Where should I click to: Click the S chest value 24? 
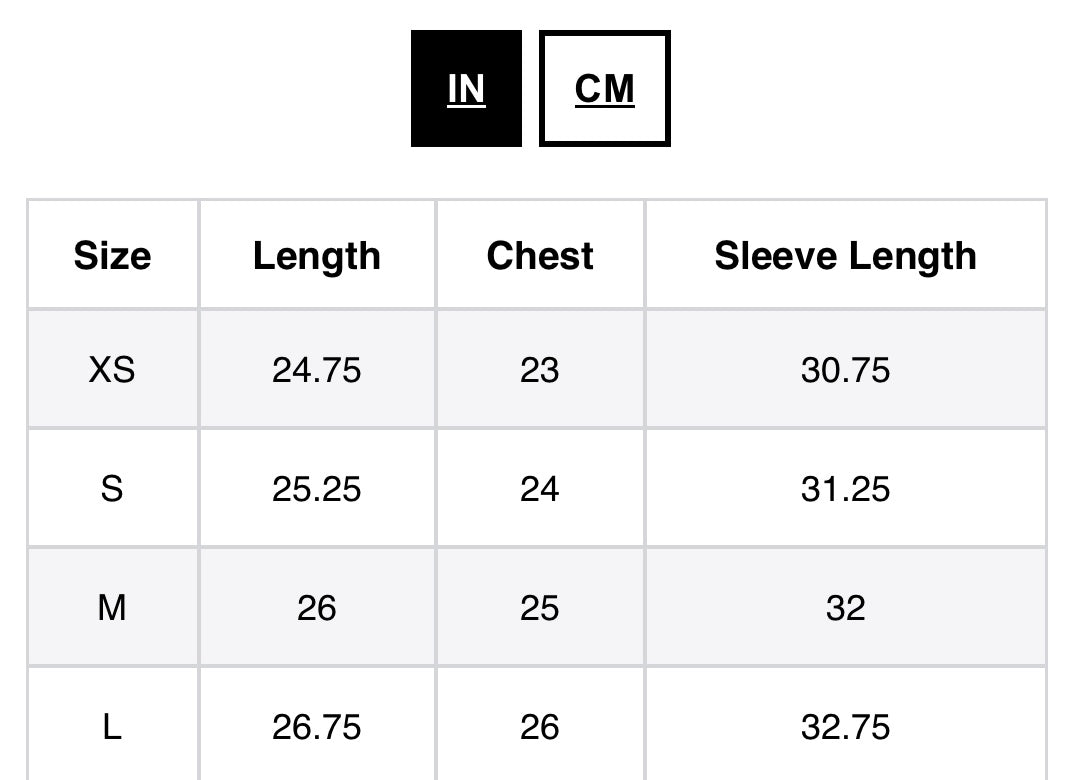540,489
